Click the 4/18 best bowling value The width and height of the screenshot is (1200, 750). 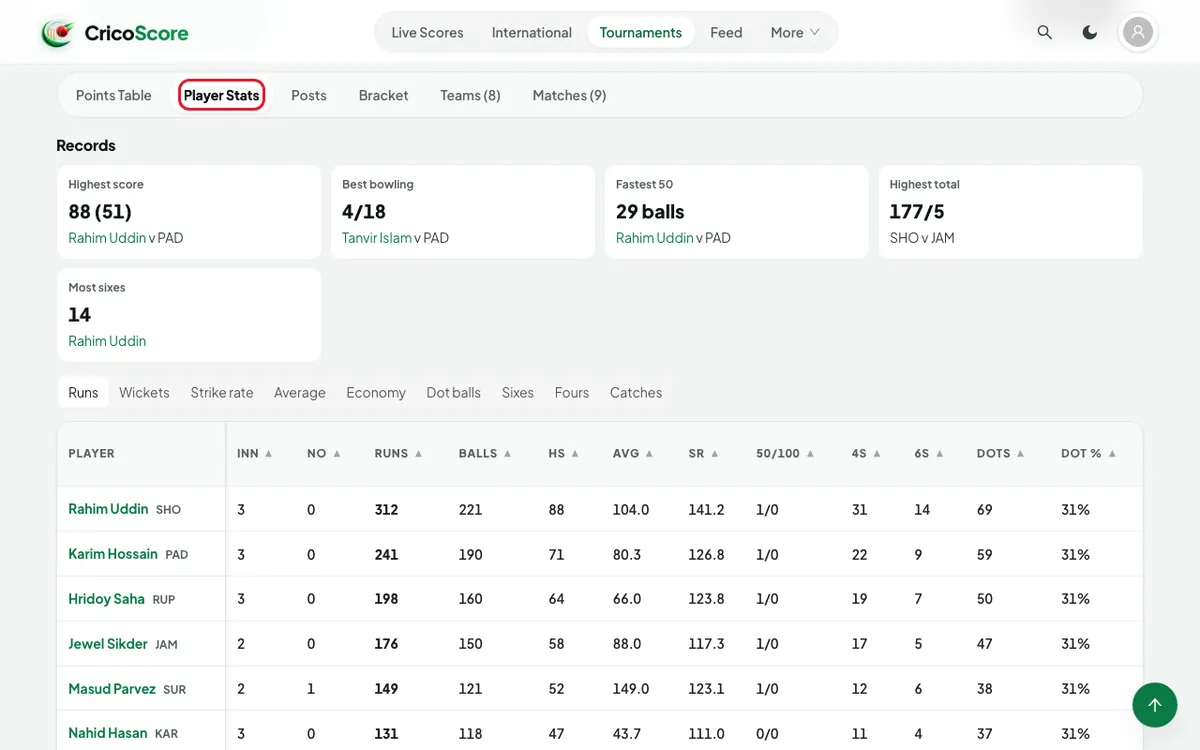pyautogui.click(x=364, y=211)
